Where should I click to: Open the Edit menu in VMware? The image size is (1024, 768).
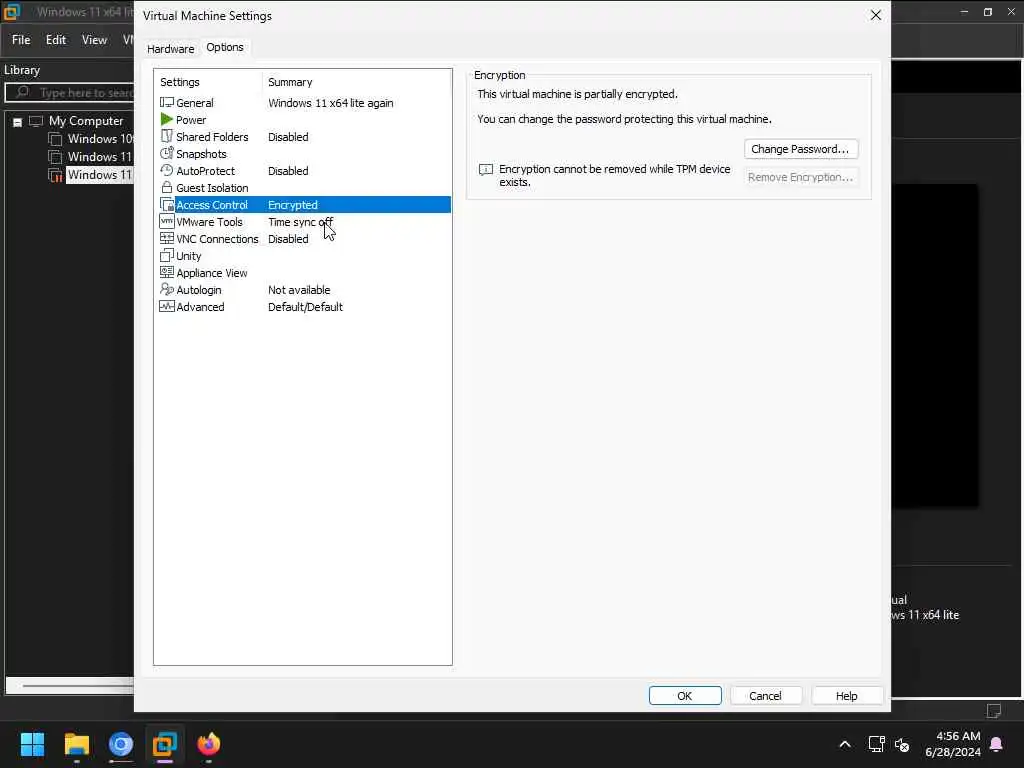pyautogui.click(x=56, y=40)
